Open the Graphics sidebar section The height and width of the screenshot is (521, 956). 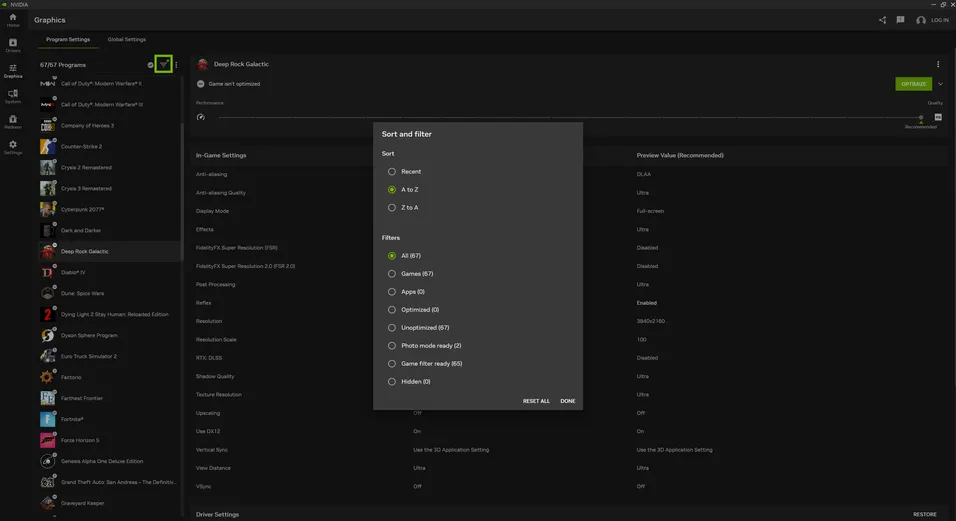pyautogui.click(x=13, y=71)
